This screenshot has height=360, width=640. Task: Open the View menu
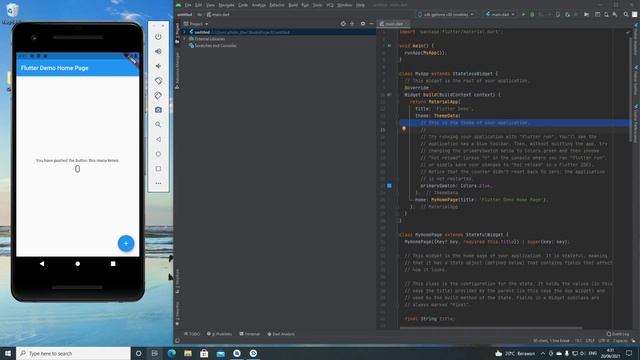(210, 5)
